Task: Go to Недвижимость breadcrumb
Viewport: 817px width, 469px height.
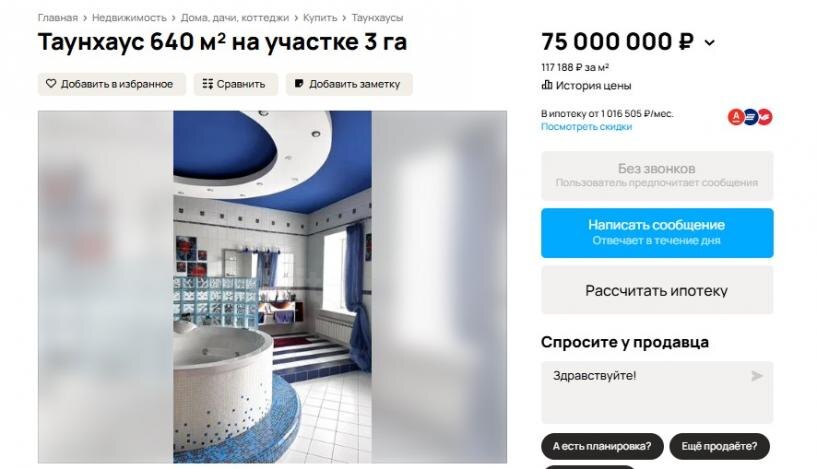Action: (x=129, y=18)
